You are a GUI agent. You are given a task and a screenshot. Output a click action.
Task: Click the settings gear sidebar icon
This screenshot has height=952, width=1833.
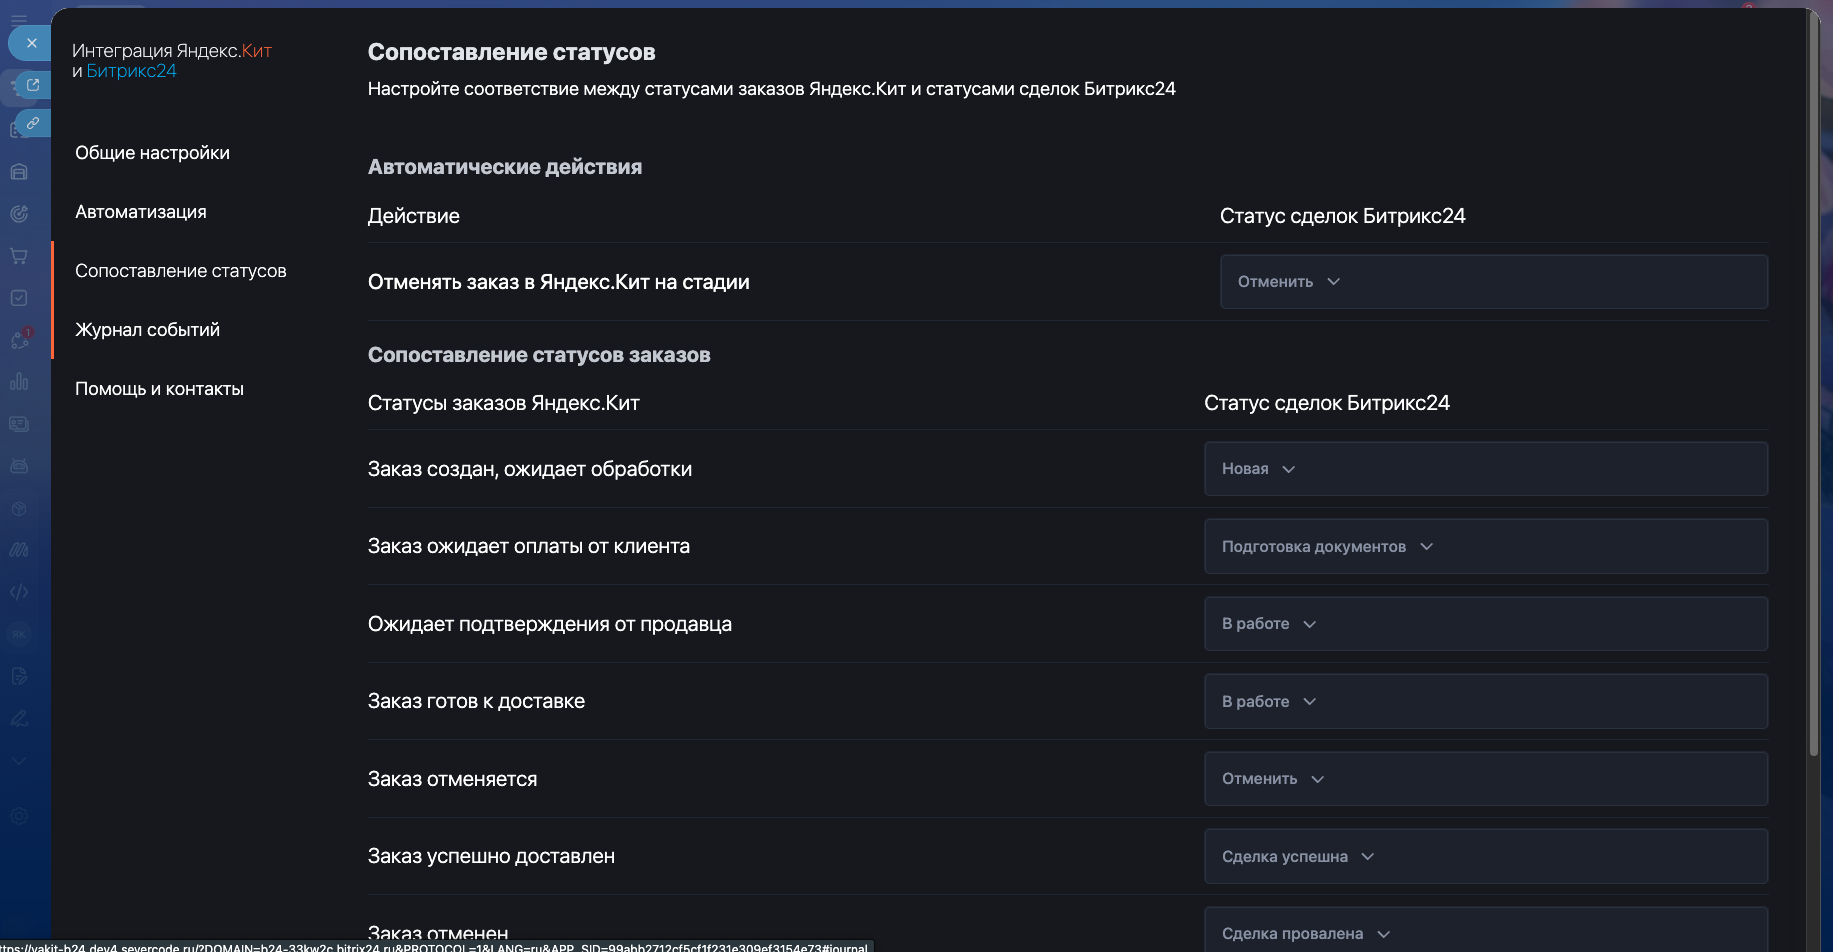pos(19,816)
